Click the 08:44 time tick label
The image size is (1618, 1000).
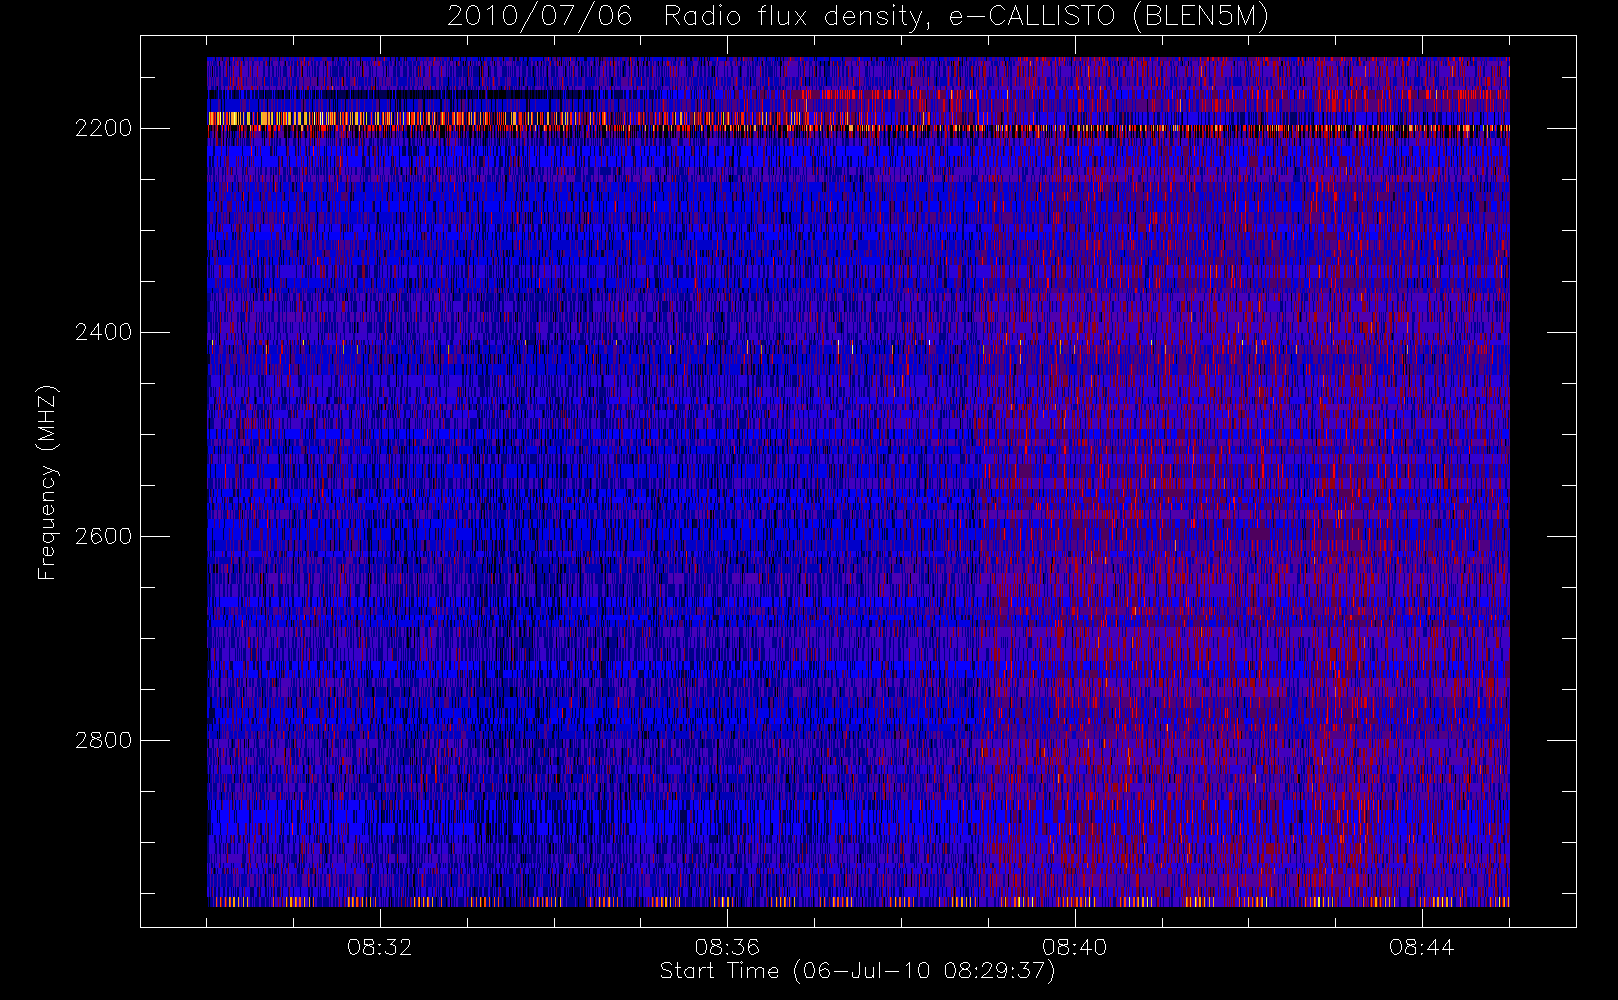click(1422, 946)
